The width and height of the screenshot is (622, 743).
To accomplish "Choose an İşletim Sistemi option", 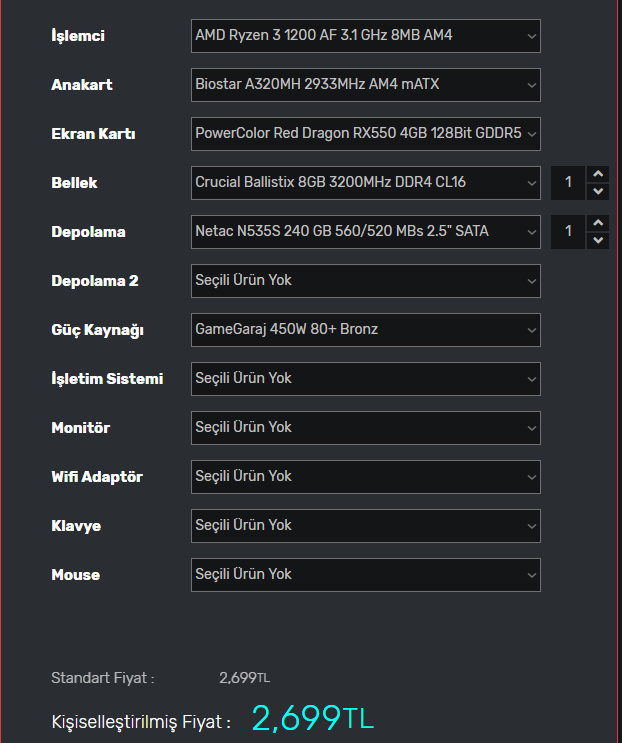I will (365, 379).
